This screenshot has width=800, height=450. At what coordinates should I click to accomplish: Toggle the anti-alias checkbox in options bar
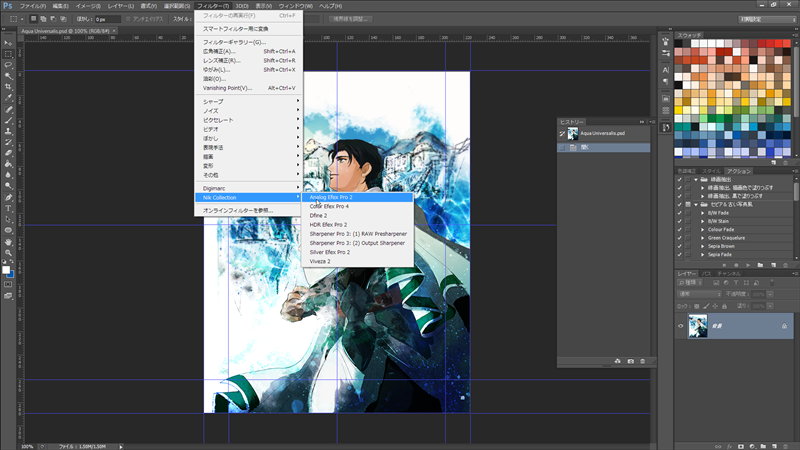128,19
